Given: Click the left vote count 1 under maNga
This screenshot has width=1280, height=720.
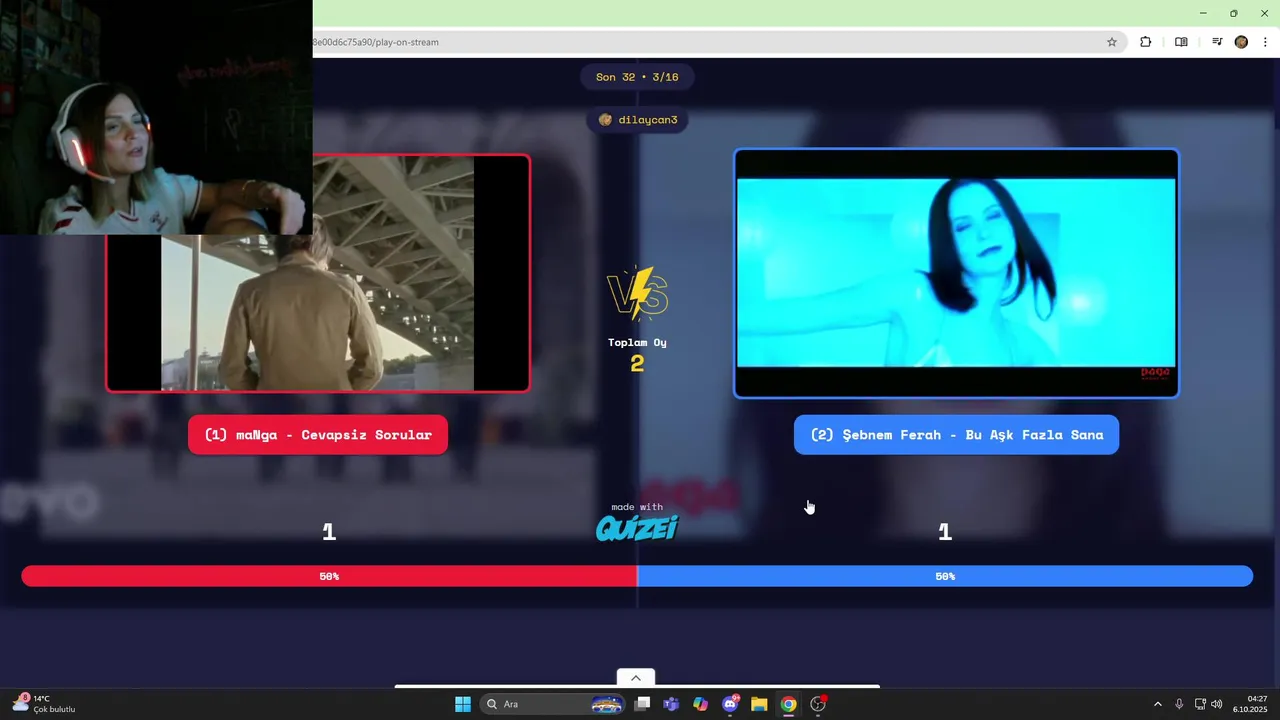Looking at the screenshot, I should (329, 532).
